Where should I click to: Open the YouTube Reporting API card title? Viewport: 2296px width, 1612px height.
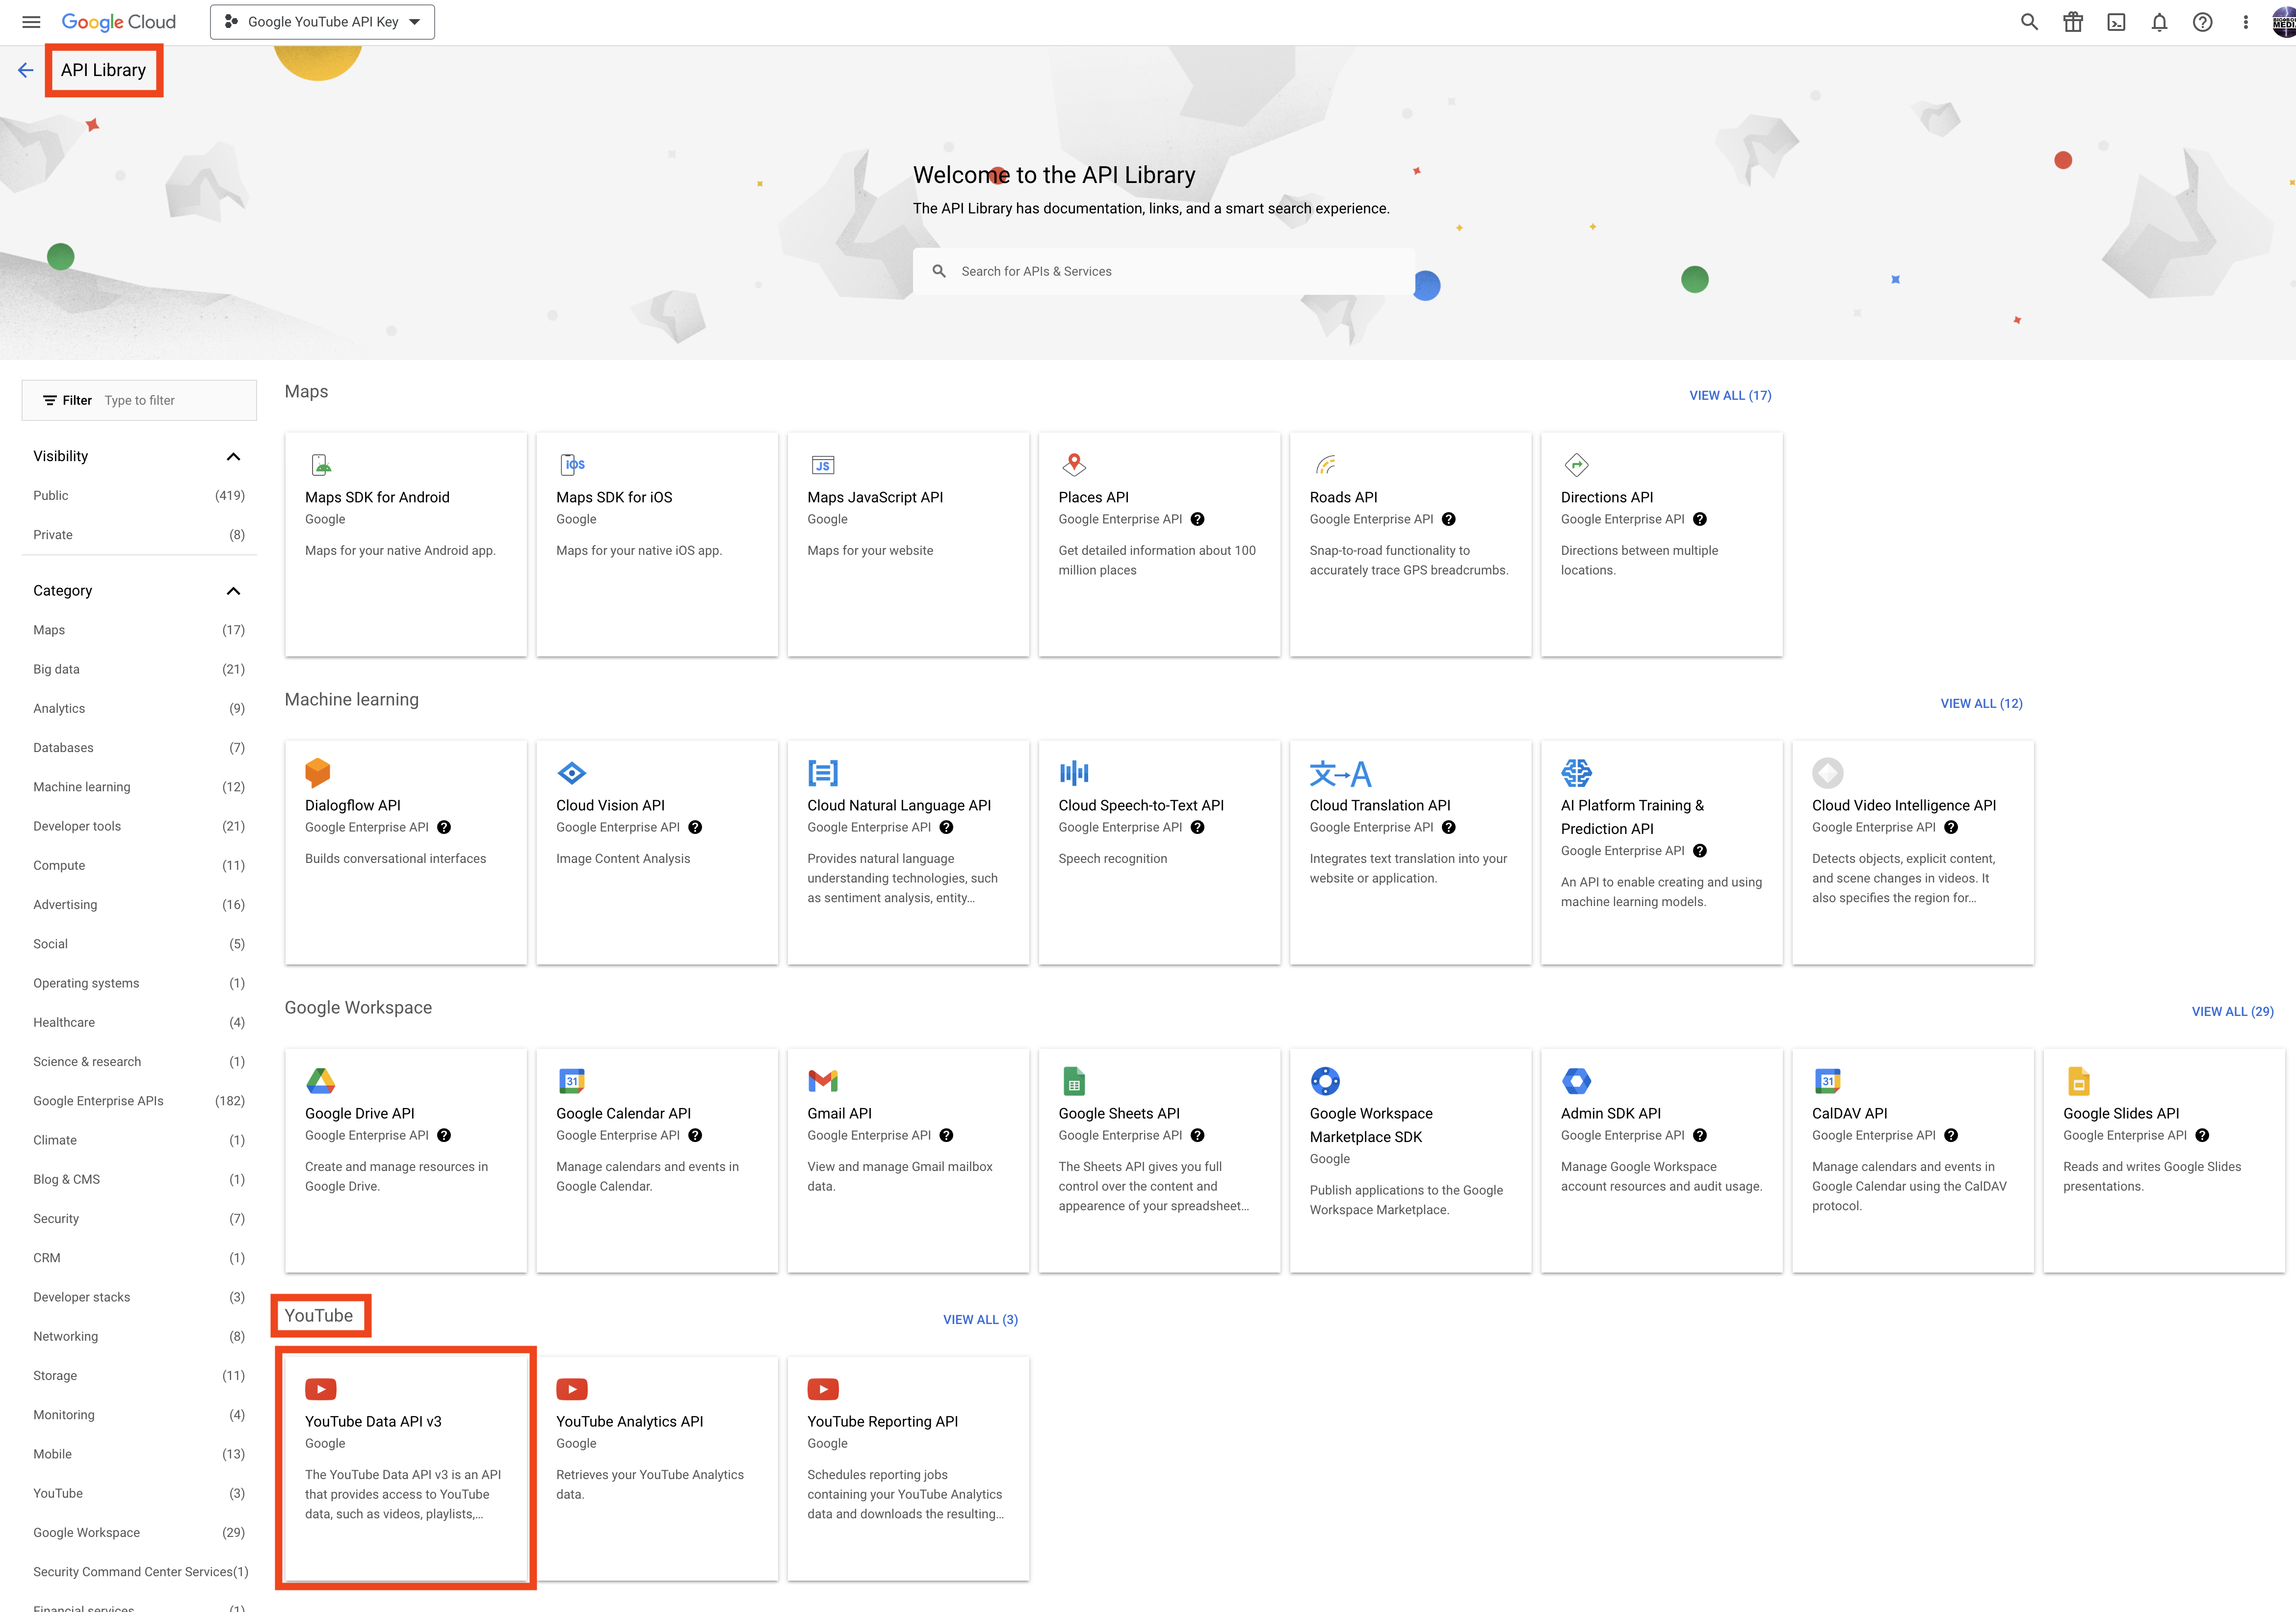pyautogui.click(x=882, y=1421)
